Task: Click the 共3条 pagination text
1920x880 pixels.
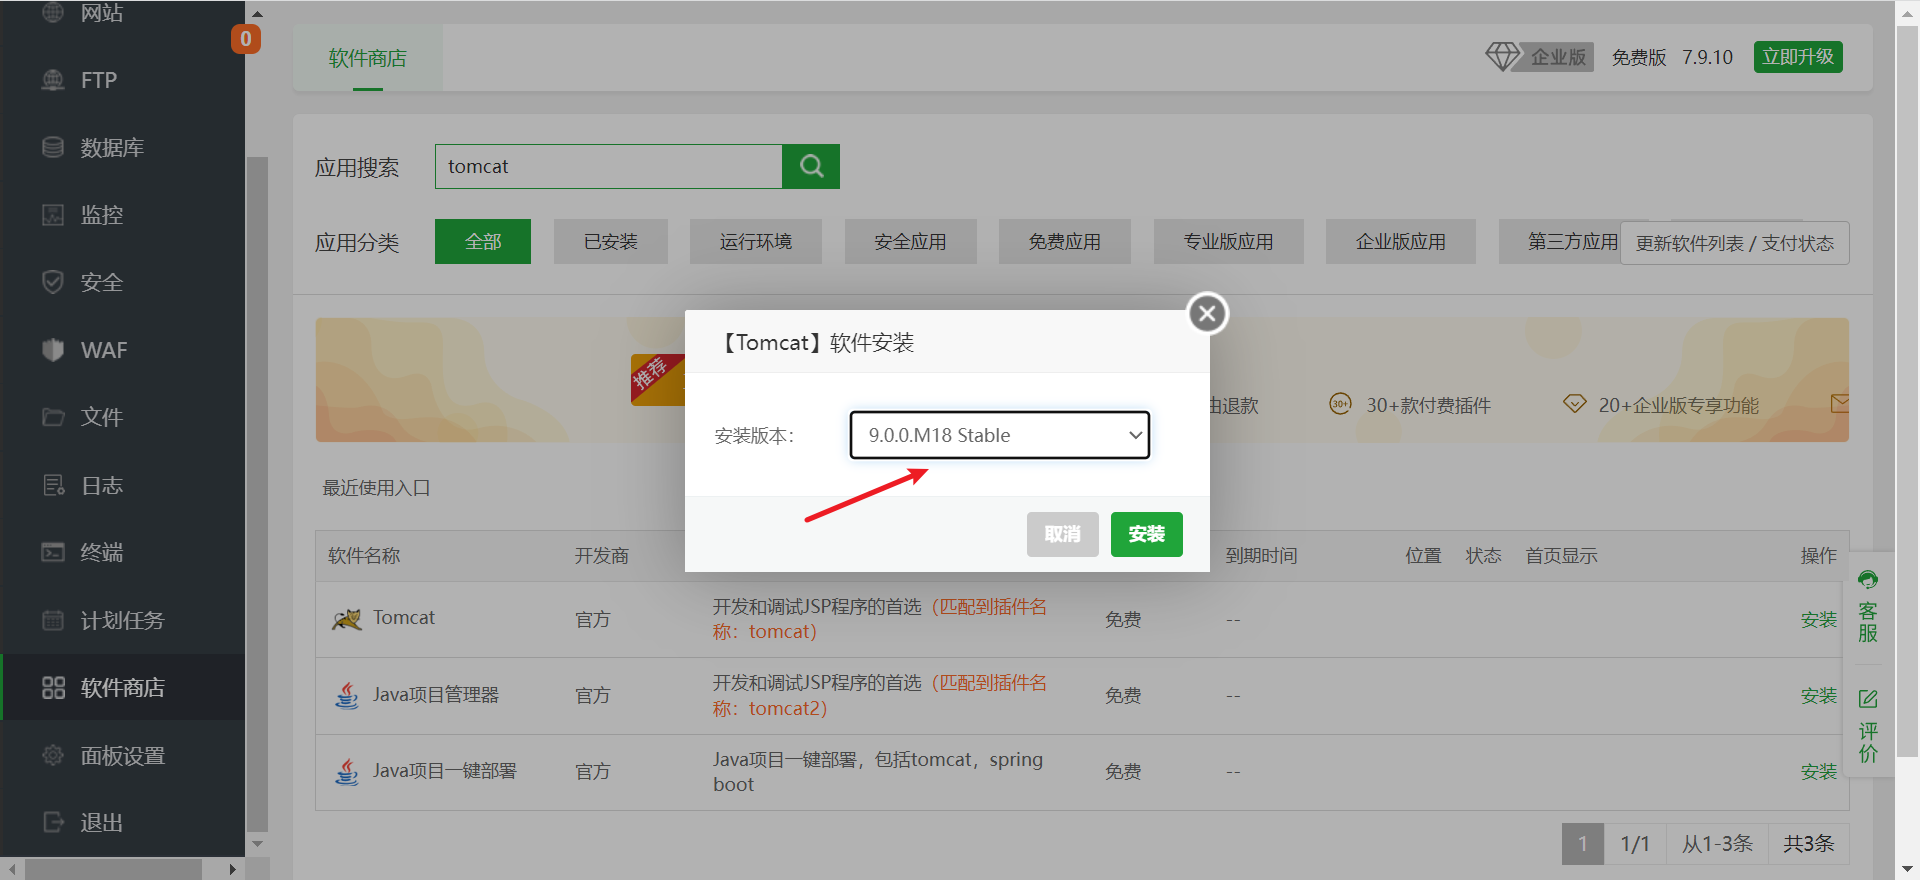Action: tap(1808, 844)
